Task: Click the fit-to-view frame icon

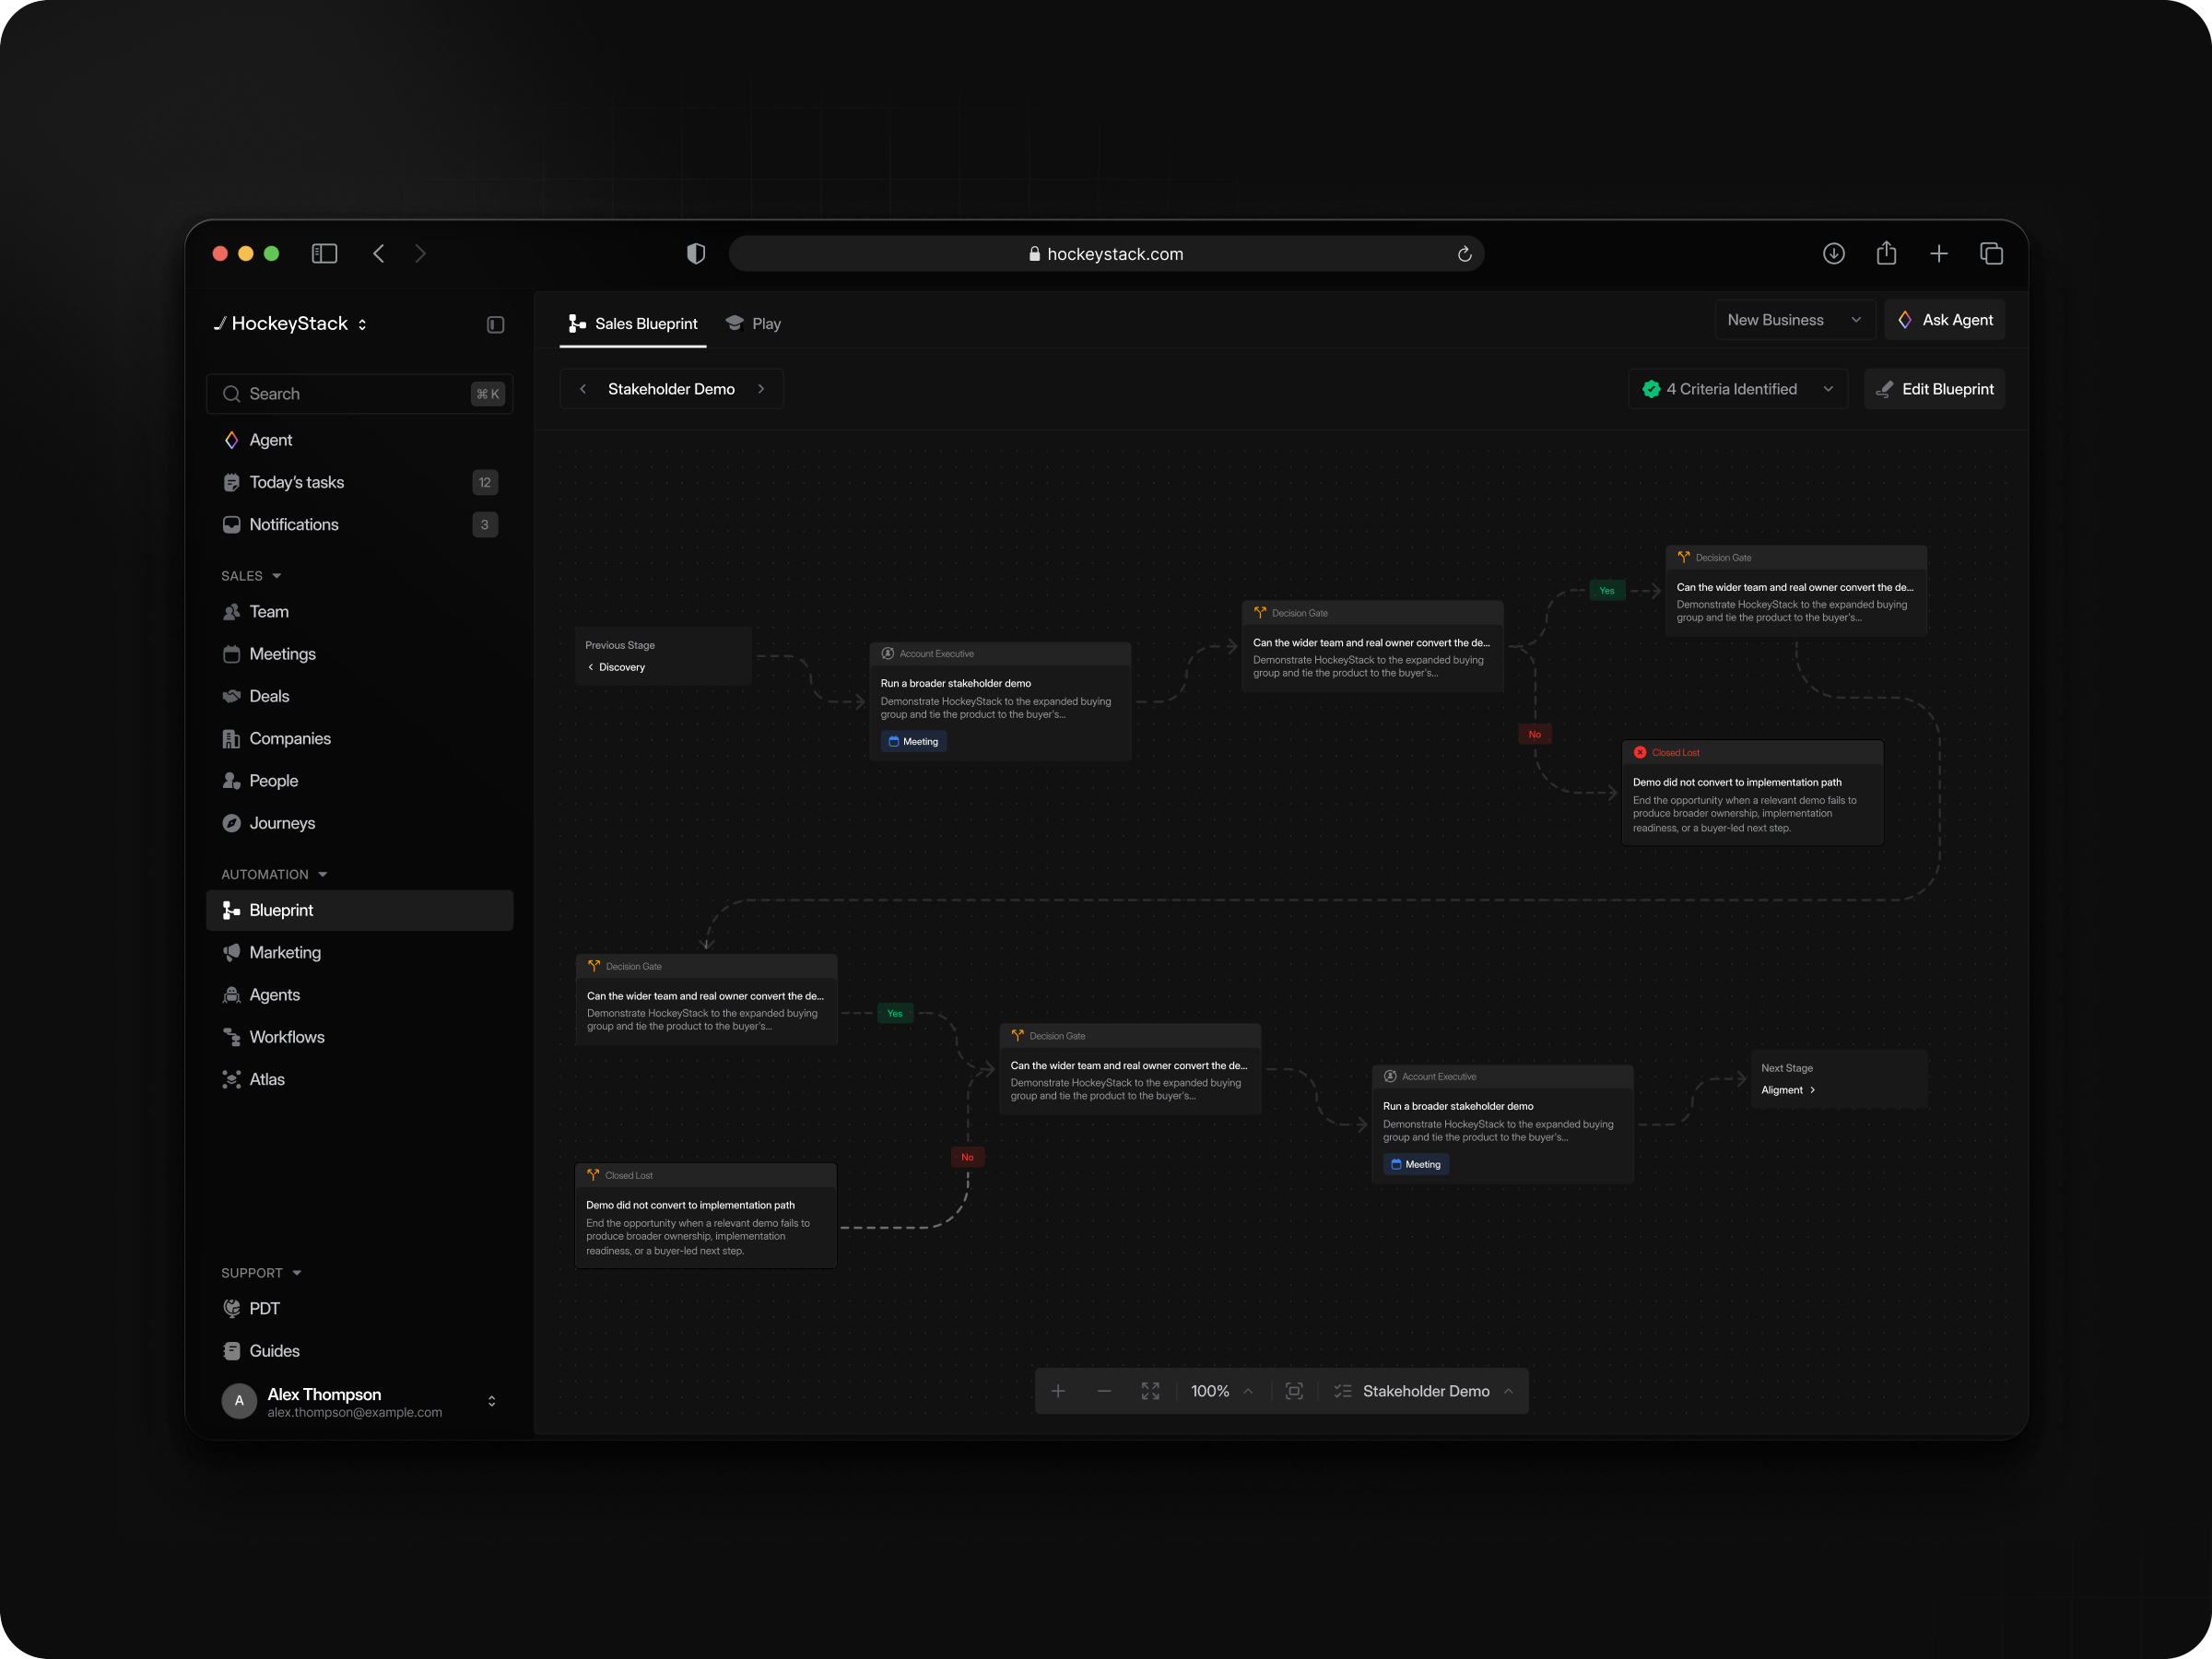Action: click(1294, 1391)
